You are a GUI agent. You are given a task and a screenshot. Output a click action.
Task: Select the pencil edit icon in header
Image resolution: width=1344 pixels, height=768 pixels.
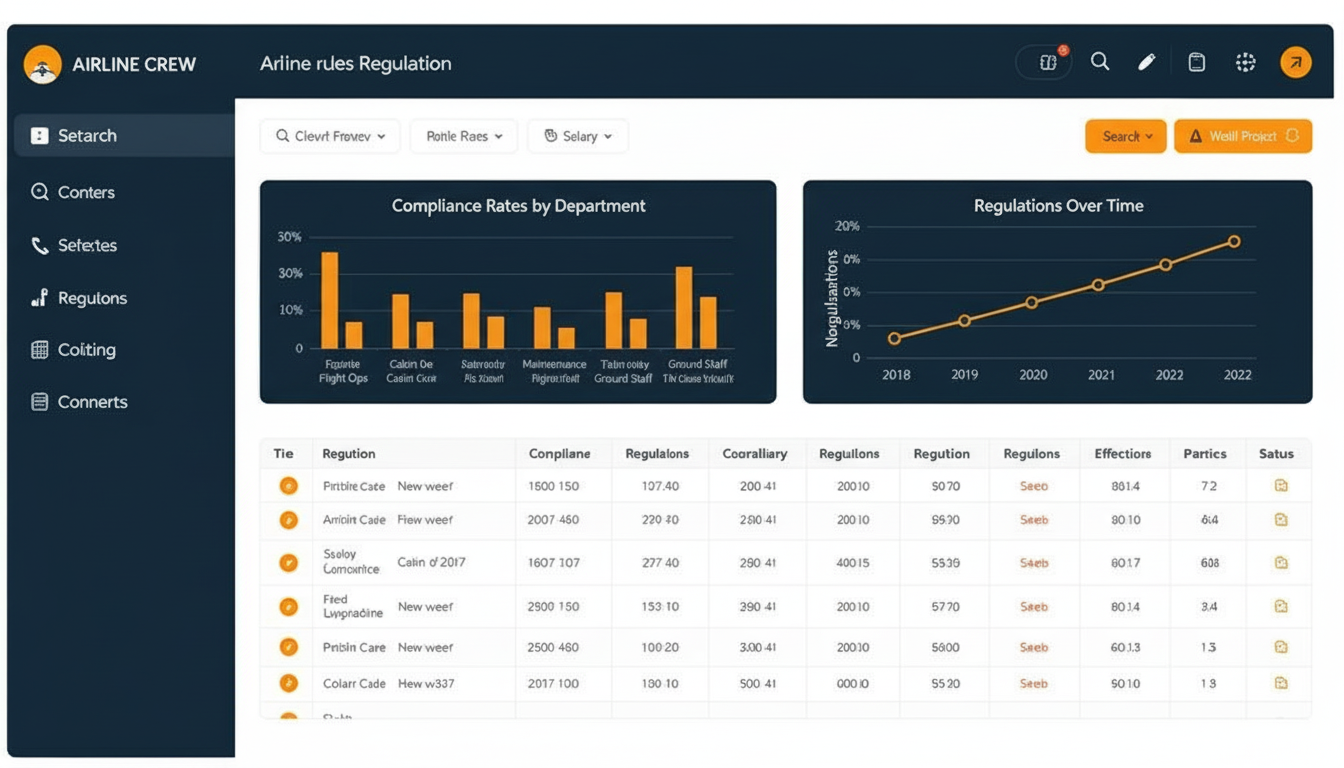[1147, 62]
